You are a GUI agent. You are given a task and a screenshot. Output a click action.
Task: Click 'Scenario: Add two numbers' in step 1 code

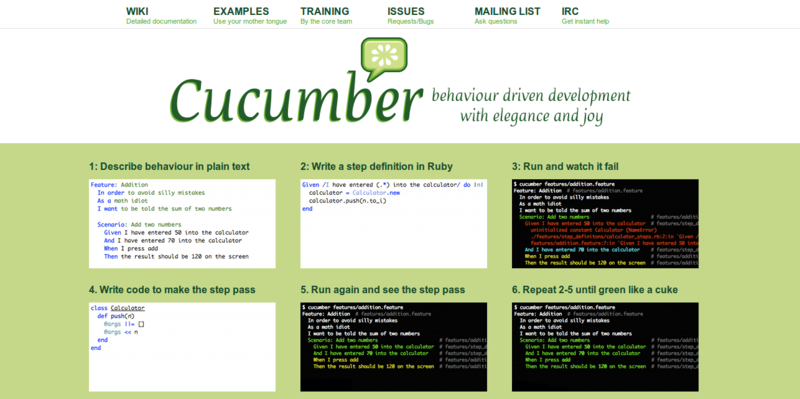pyautogui.click(x=139, y=225)
